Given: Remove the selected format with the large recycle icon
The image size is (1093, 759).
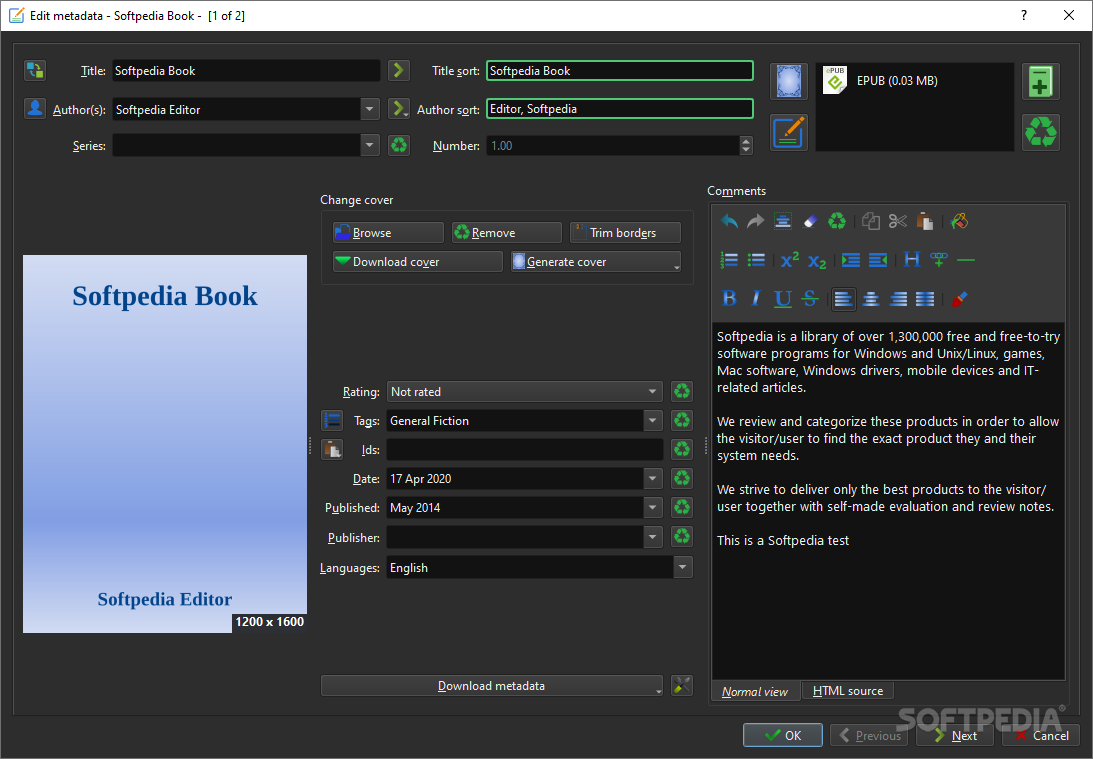Looking at the screenshot, I should [1041, 132].
